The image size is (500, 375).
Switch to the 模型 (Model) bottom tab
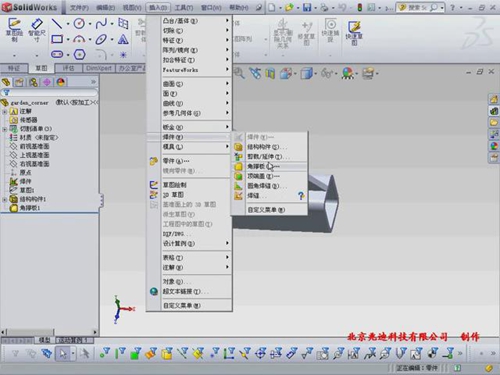tap(45, 340)
